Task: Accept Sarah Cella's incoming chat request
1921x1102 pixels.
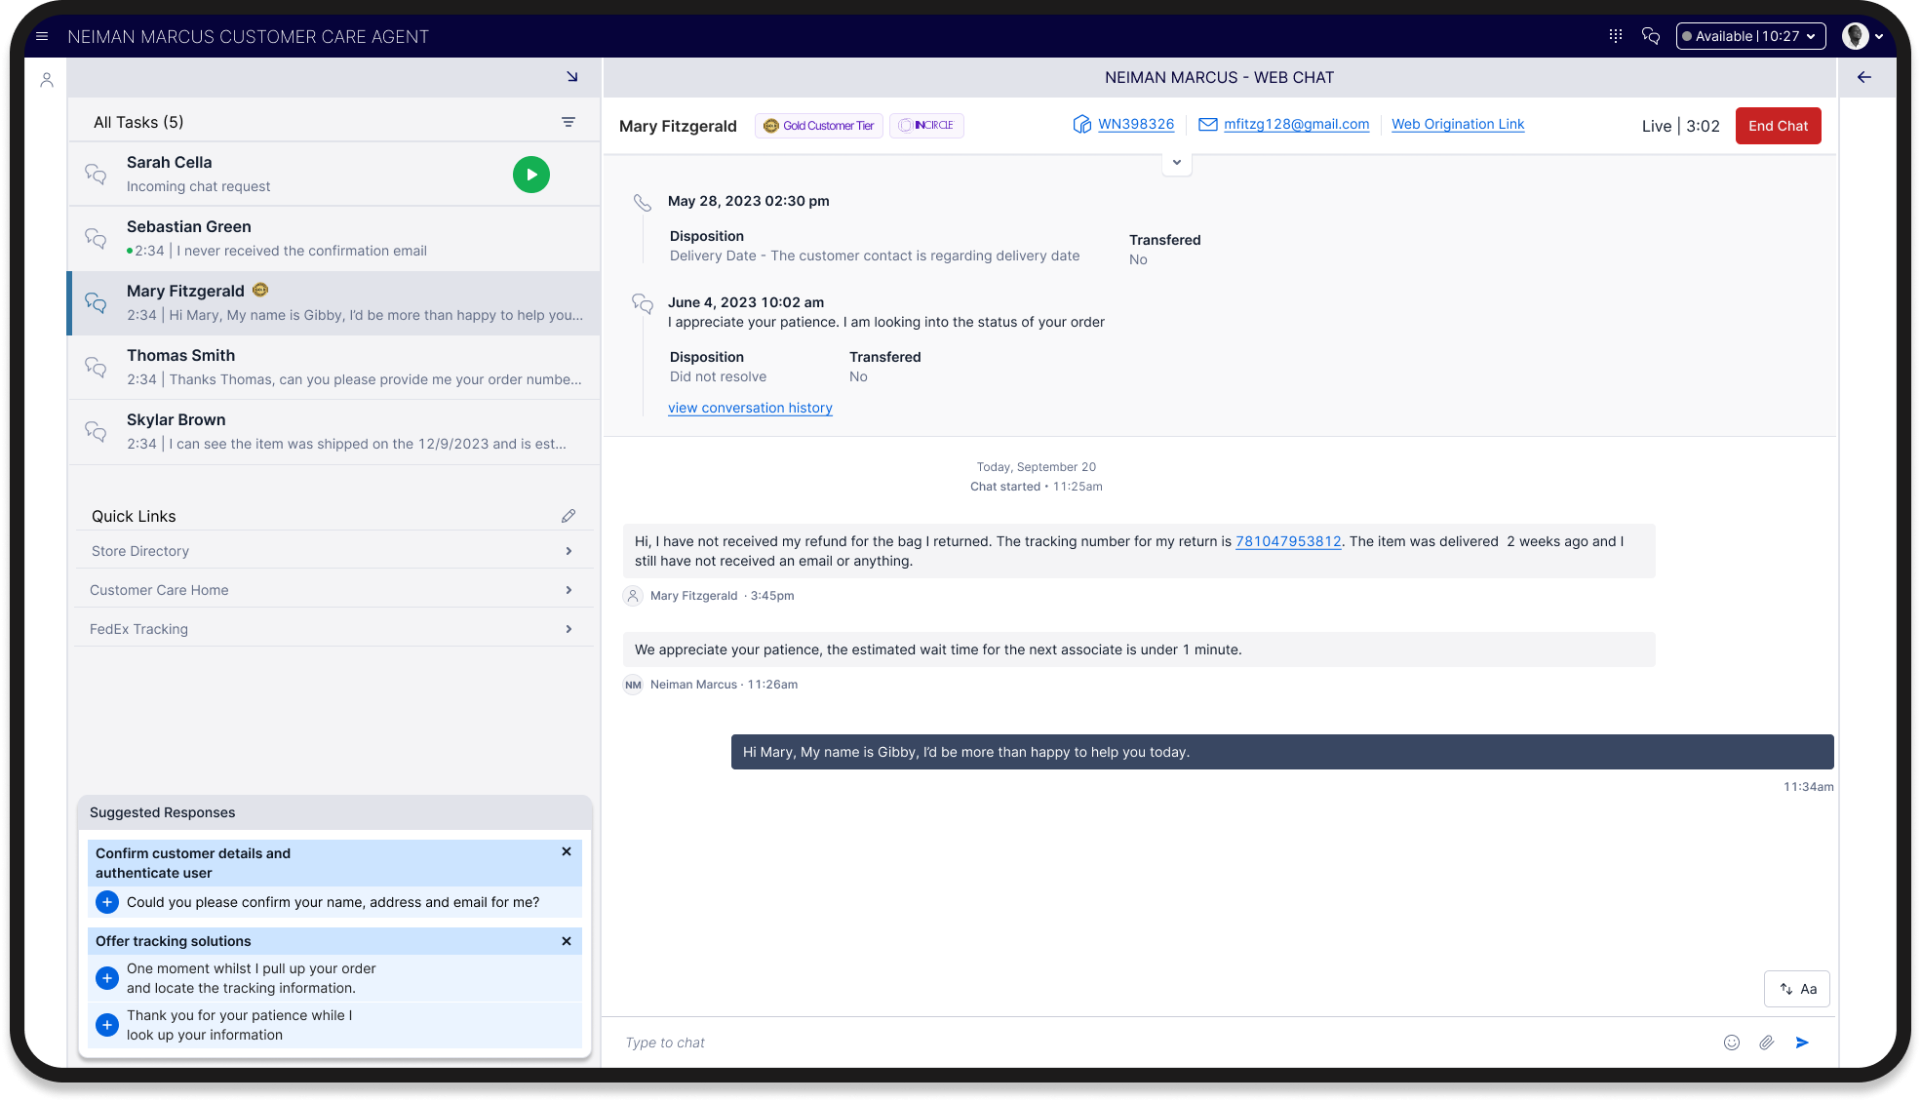Action: click(531, 175)
